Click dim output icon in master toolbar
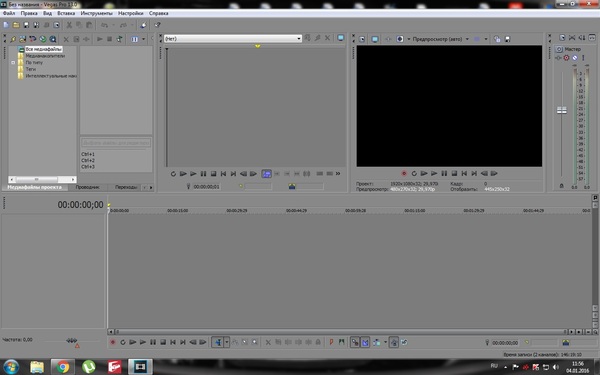This screenshot has width=600, height=375. tap(582, 38)
